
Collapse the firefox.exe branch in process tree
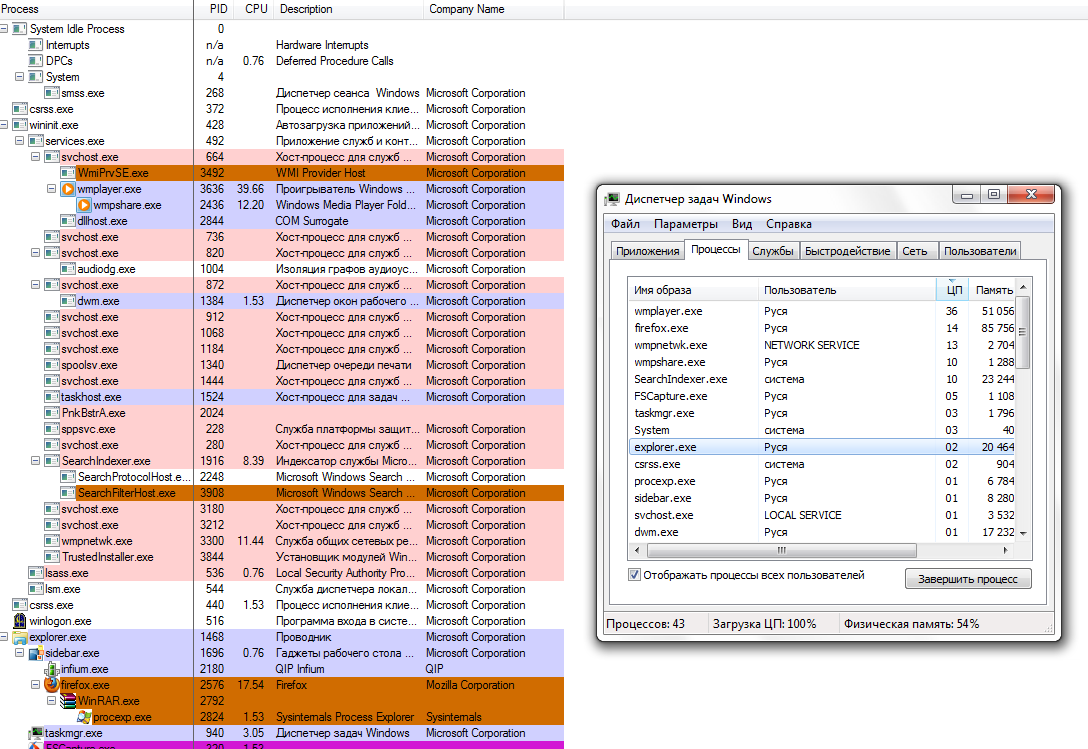[x=35, y=685]
